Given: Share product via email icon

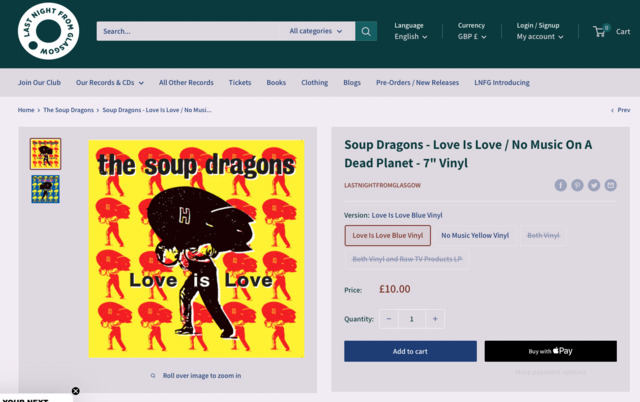Looking at the screenshot, I should coord(610,185).
